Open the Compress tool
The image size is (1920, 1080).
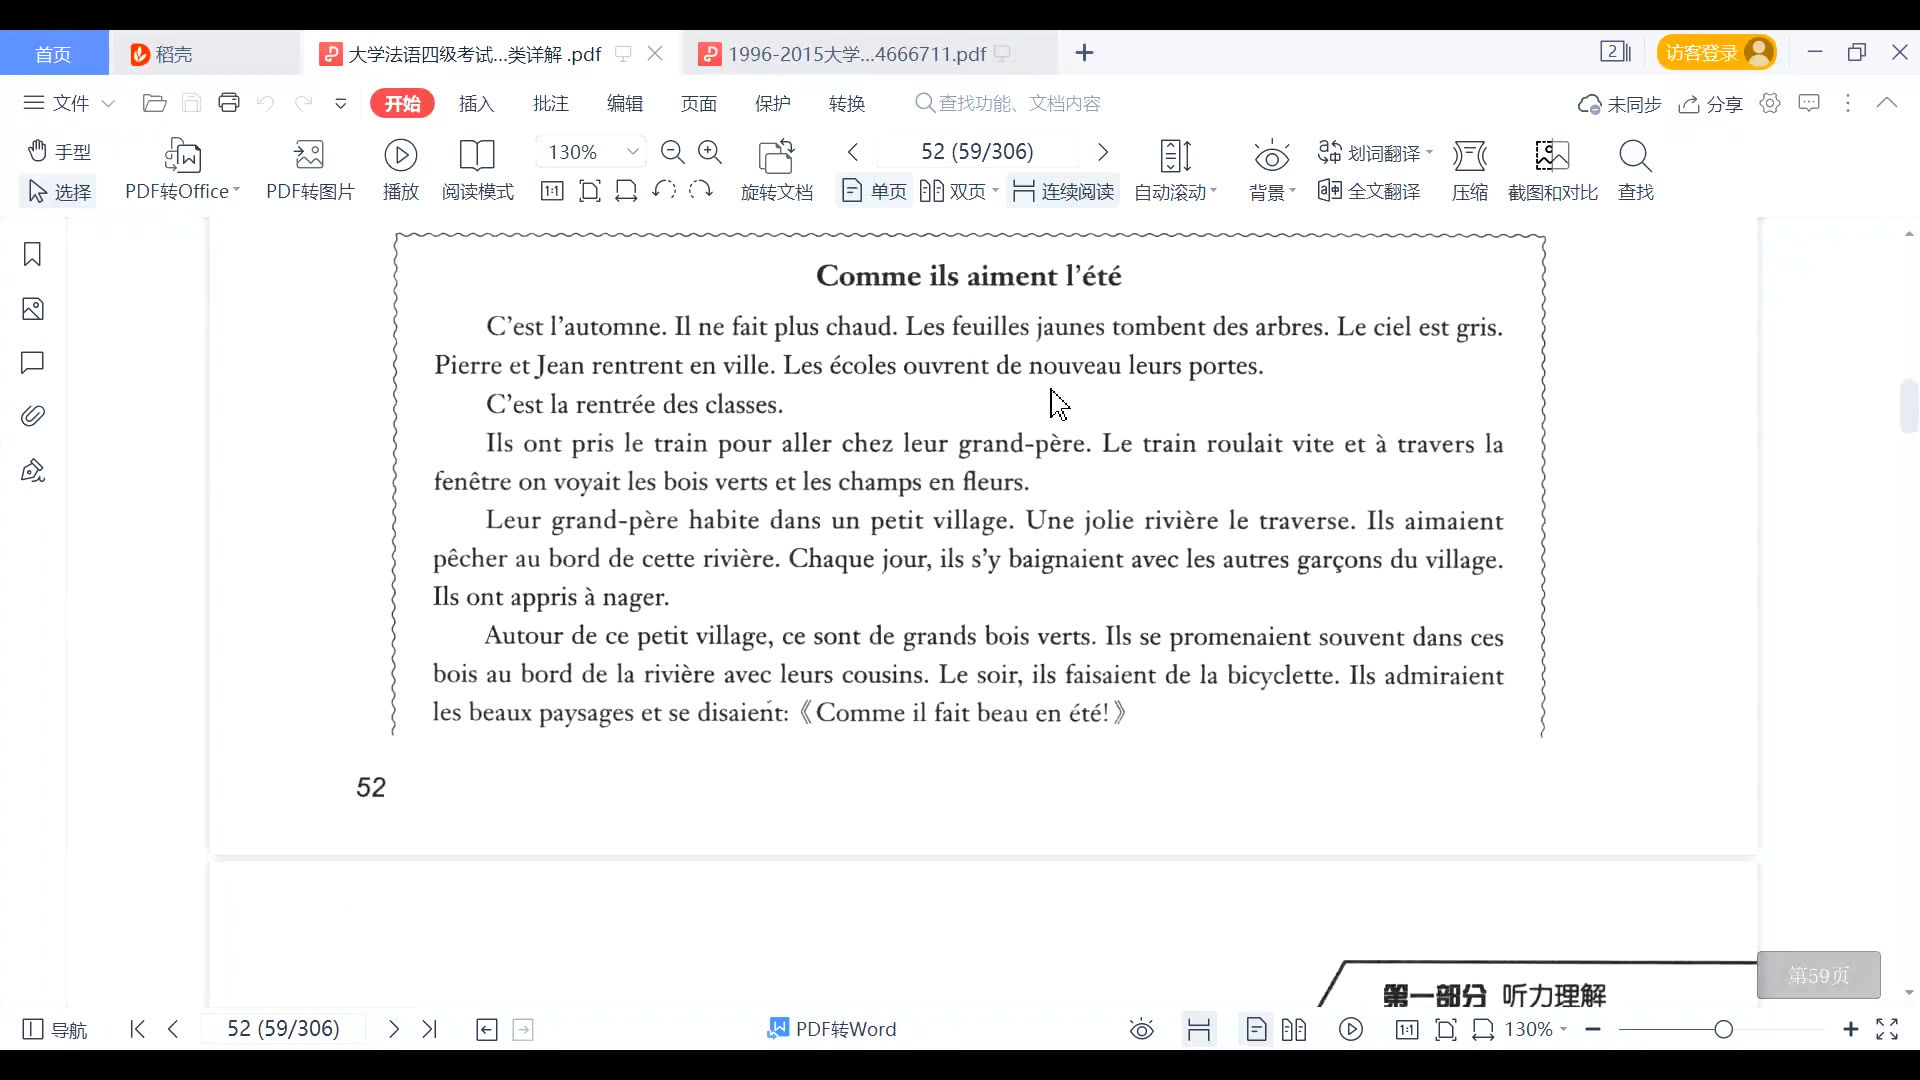point(1470,170)
